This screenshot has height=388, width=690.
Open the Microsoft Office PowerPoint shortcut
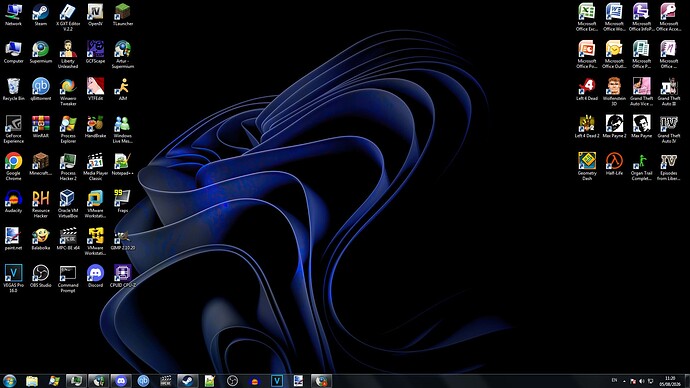587,55
